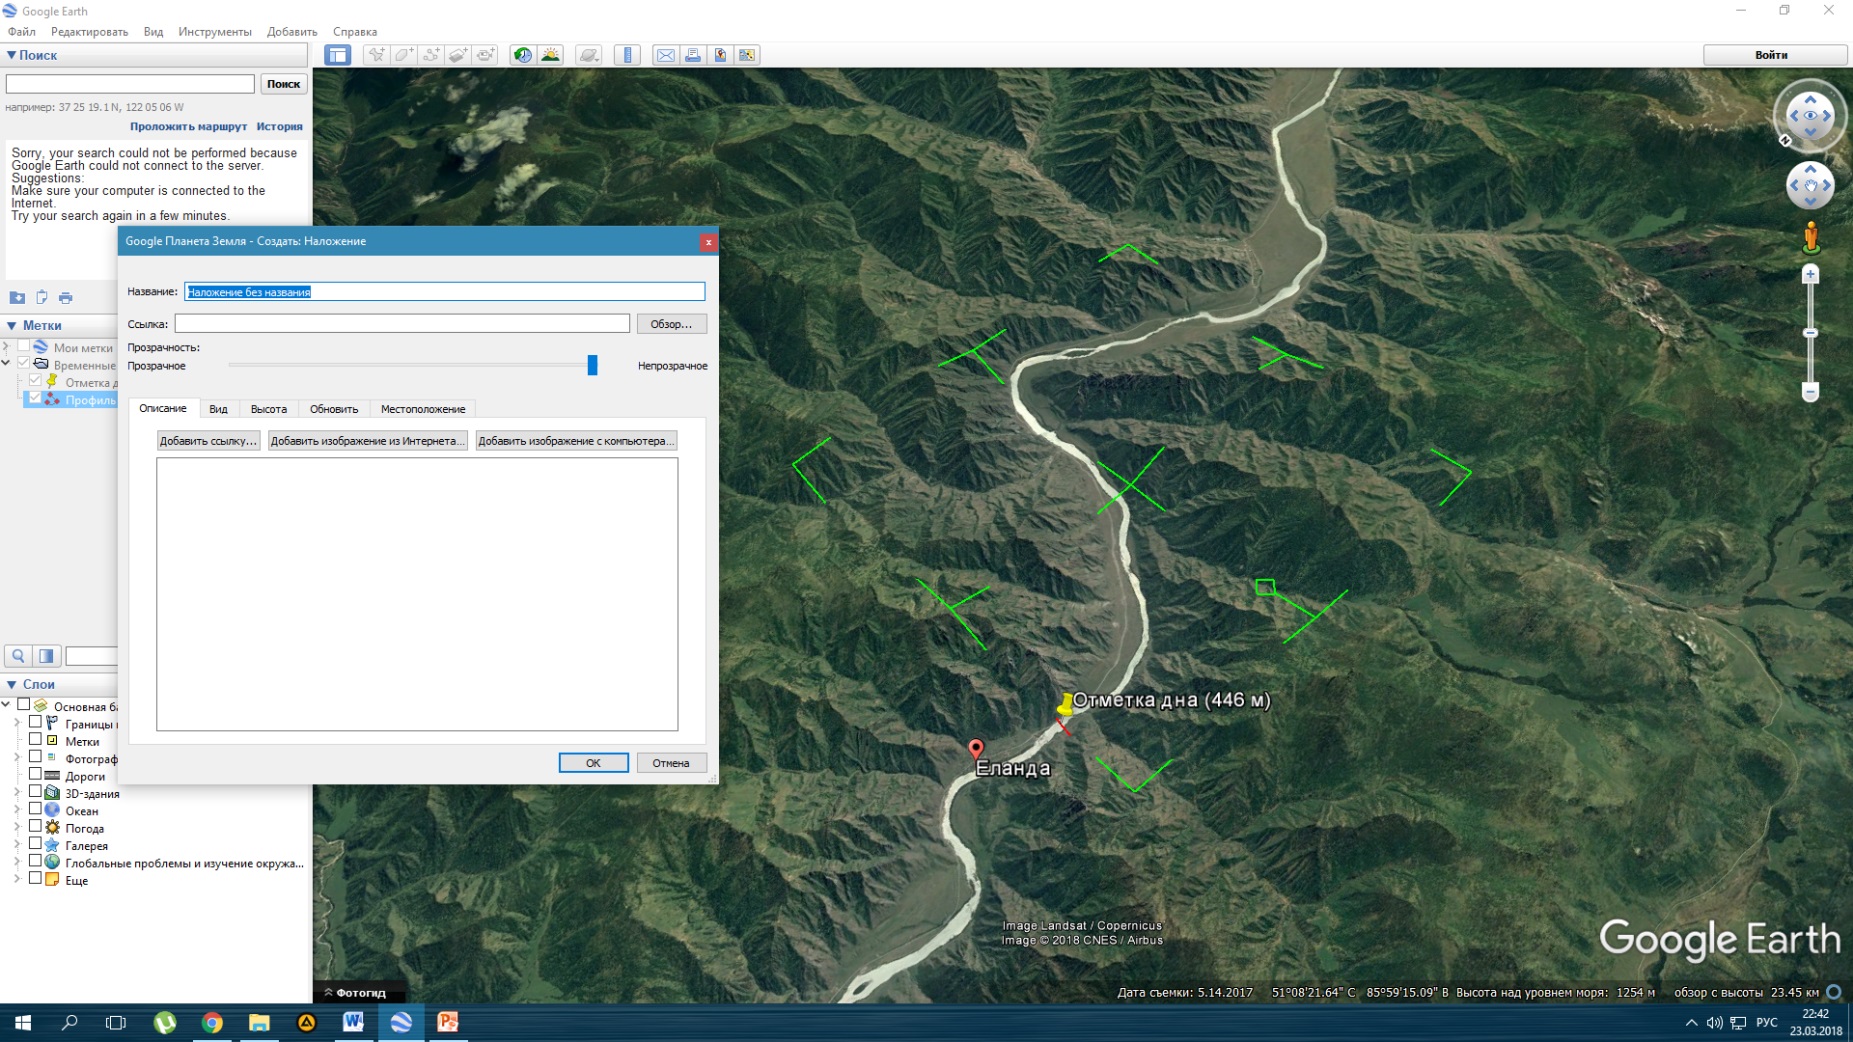
Task: Open the Добавить menu
Action: (x=292, y=32)
